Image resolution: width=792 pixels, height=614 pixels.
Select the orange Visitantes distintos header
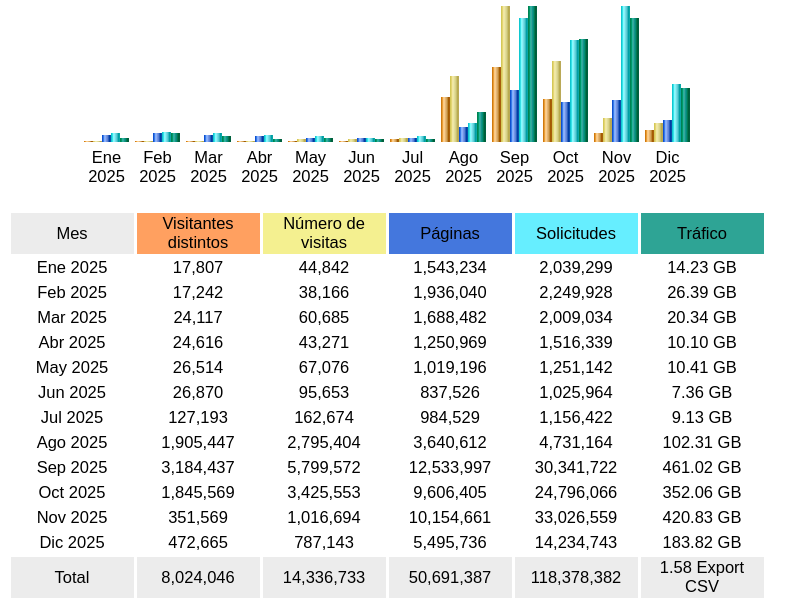point(198,233)
